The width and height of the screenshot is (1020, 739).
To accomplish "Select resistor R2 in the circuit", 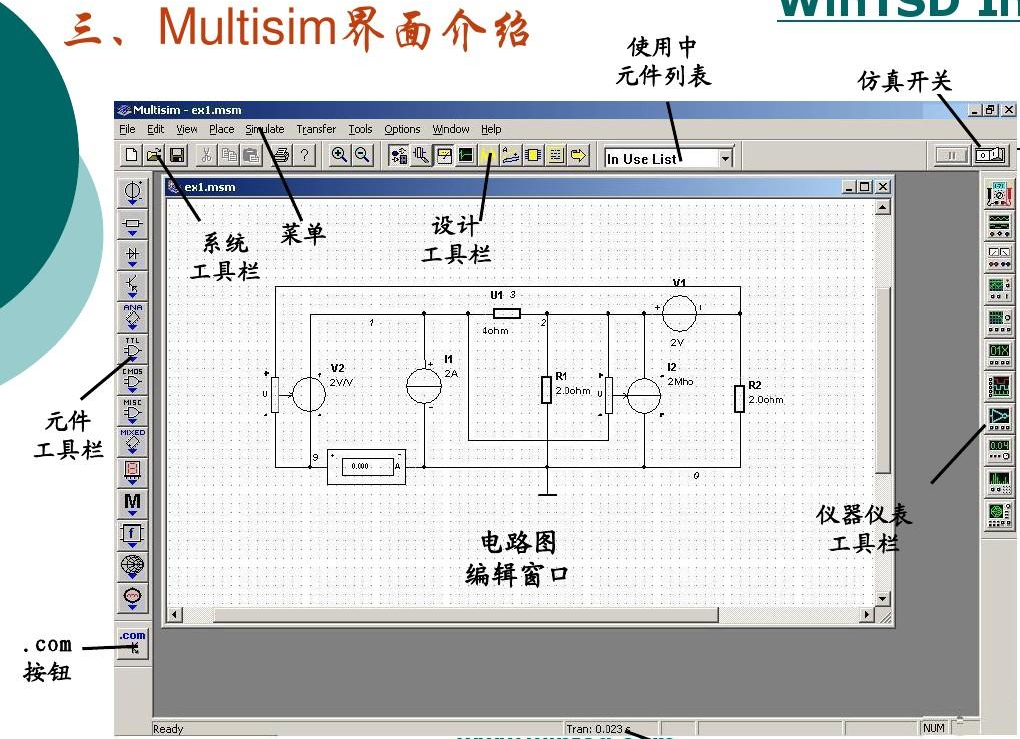I will coord(740,398).
